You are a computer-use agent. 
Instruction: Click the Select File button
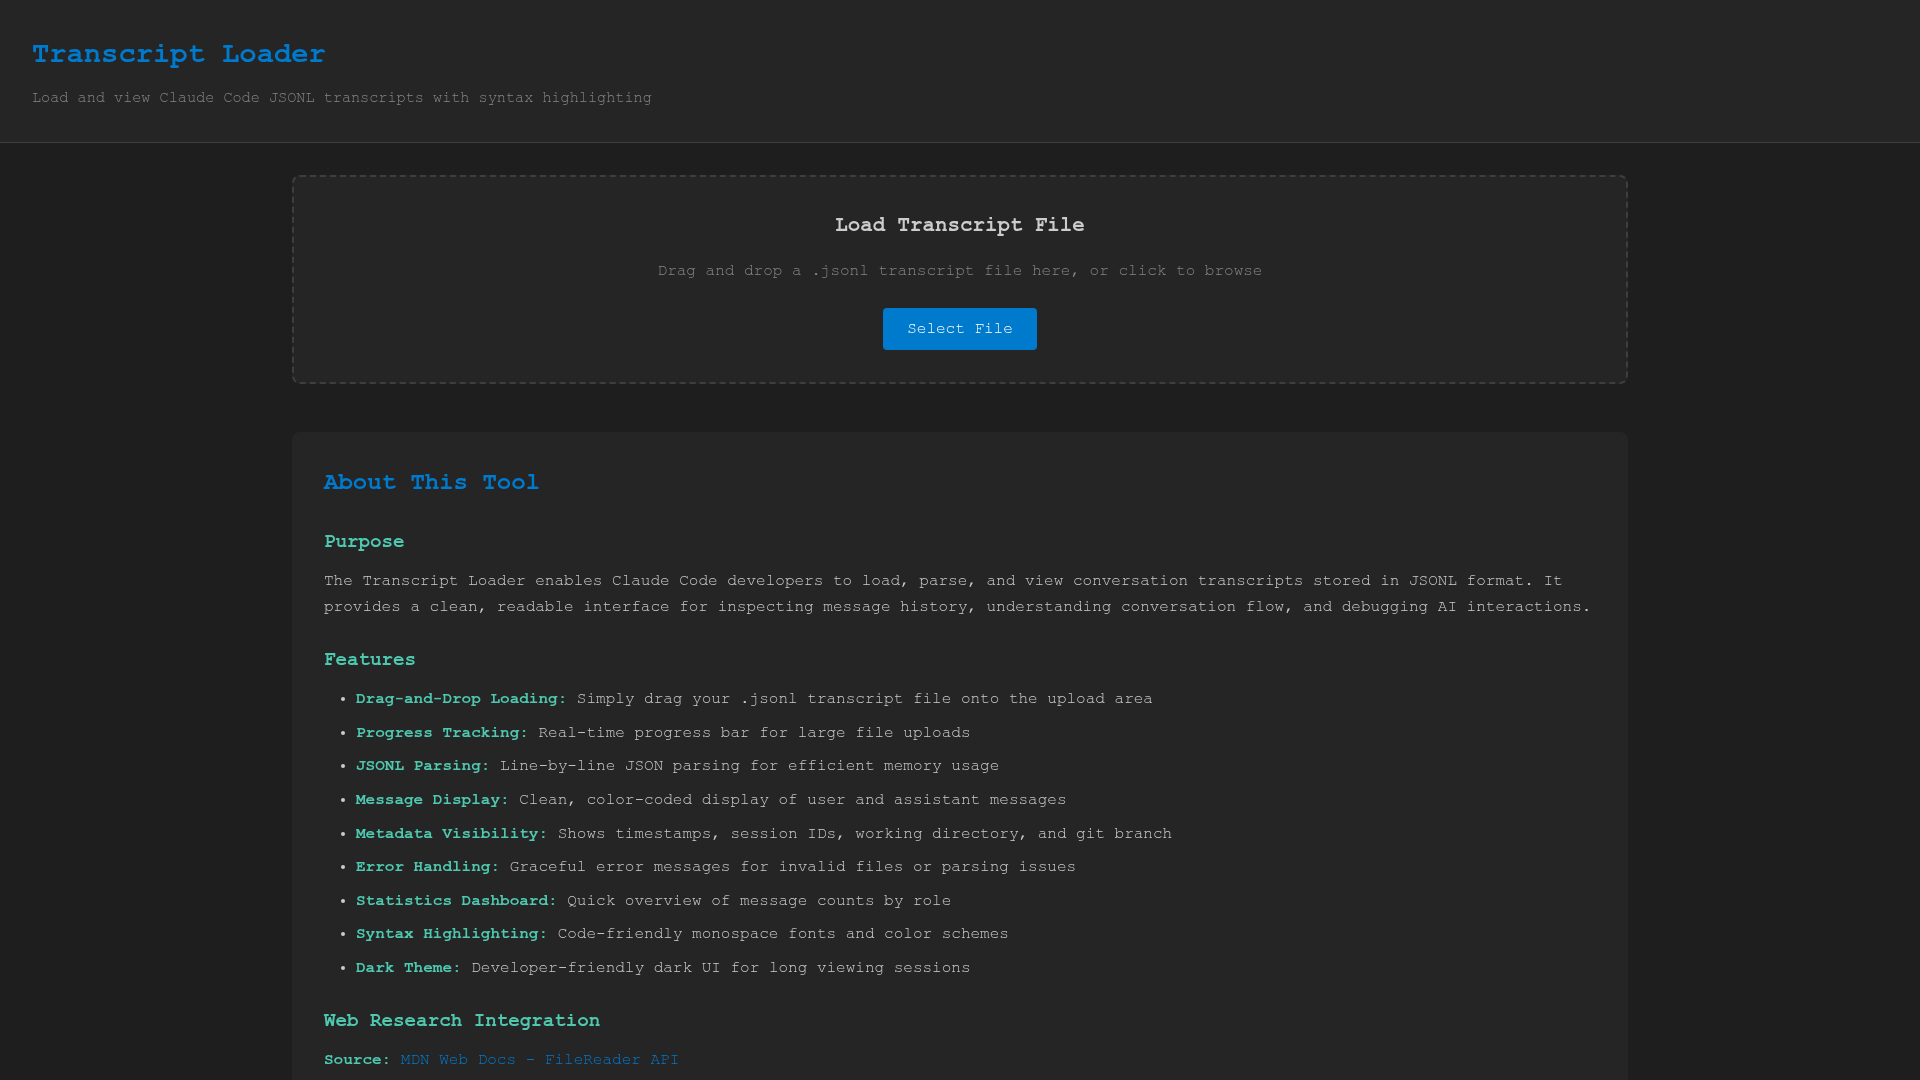tap(959, 329)
